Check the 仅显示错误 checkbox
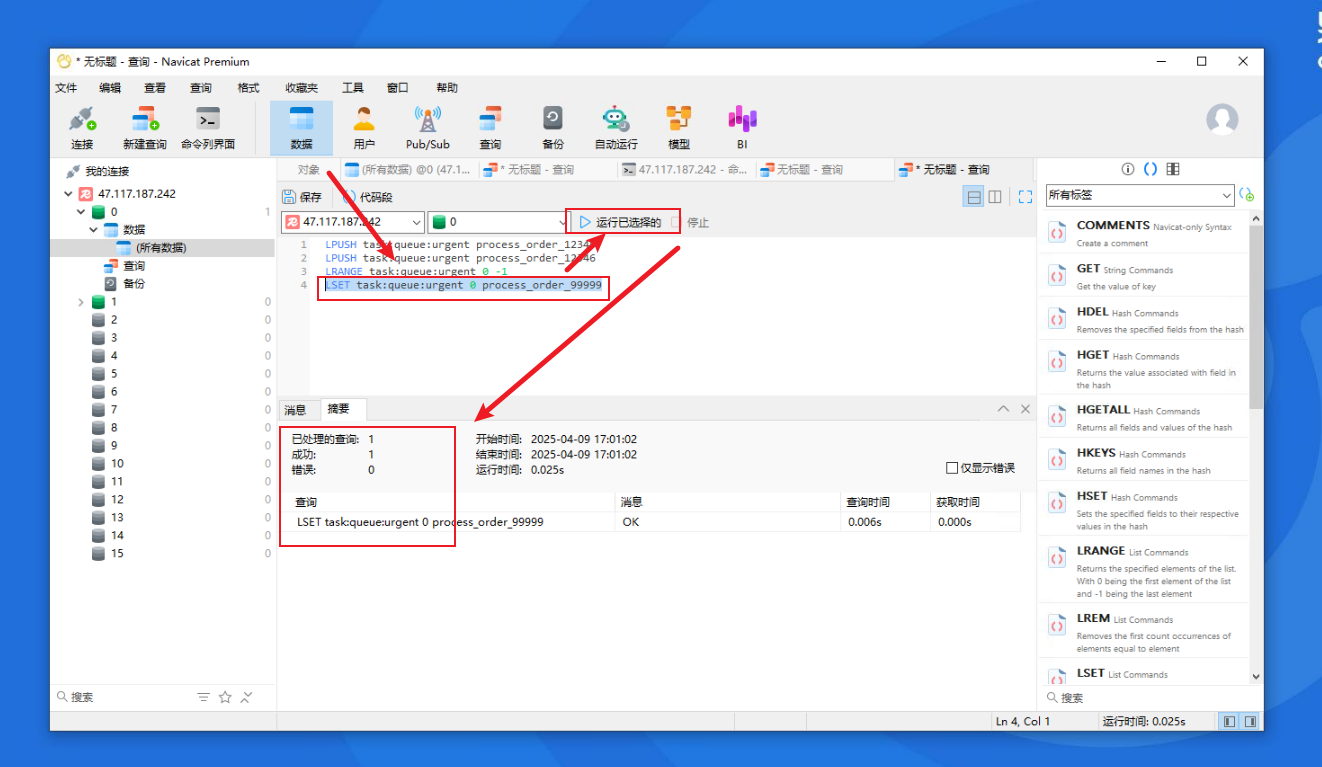The image size is (1322, 767). (952, 468)
